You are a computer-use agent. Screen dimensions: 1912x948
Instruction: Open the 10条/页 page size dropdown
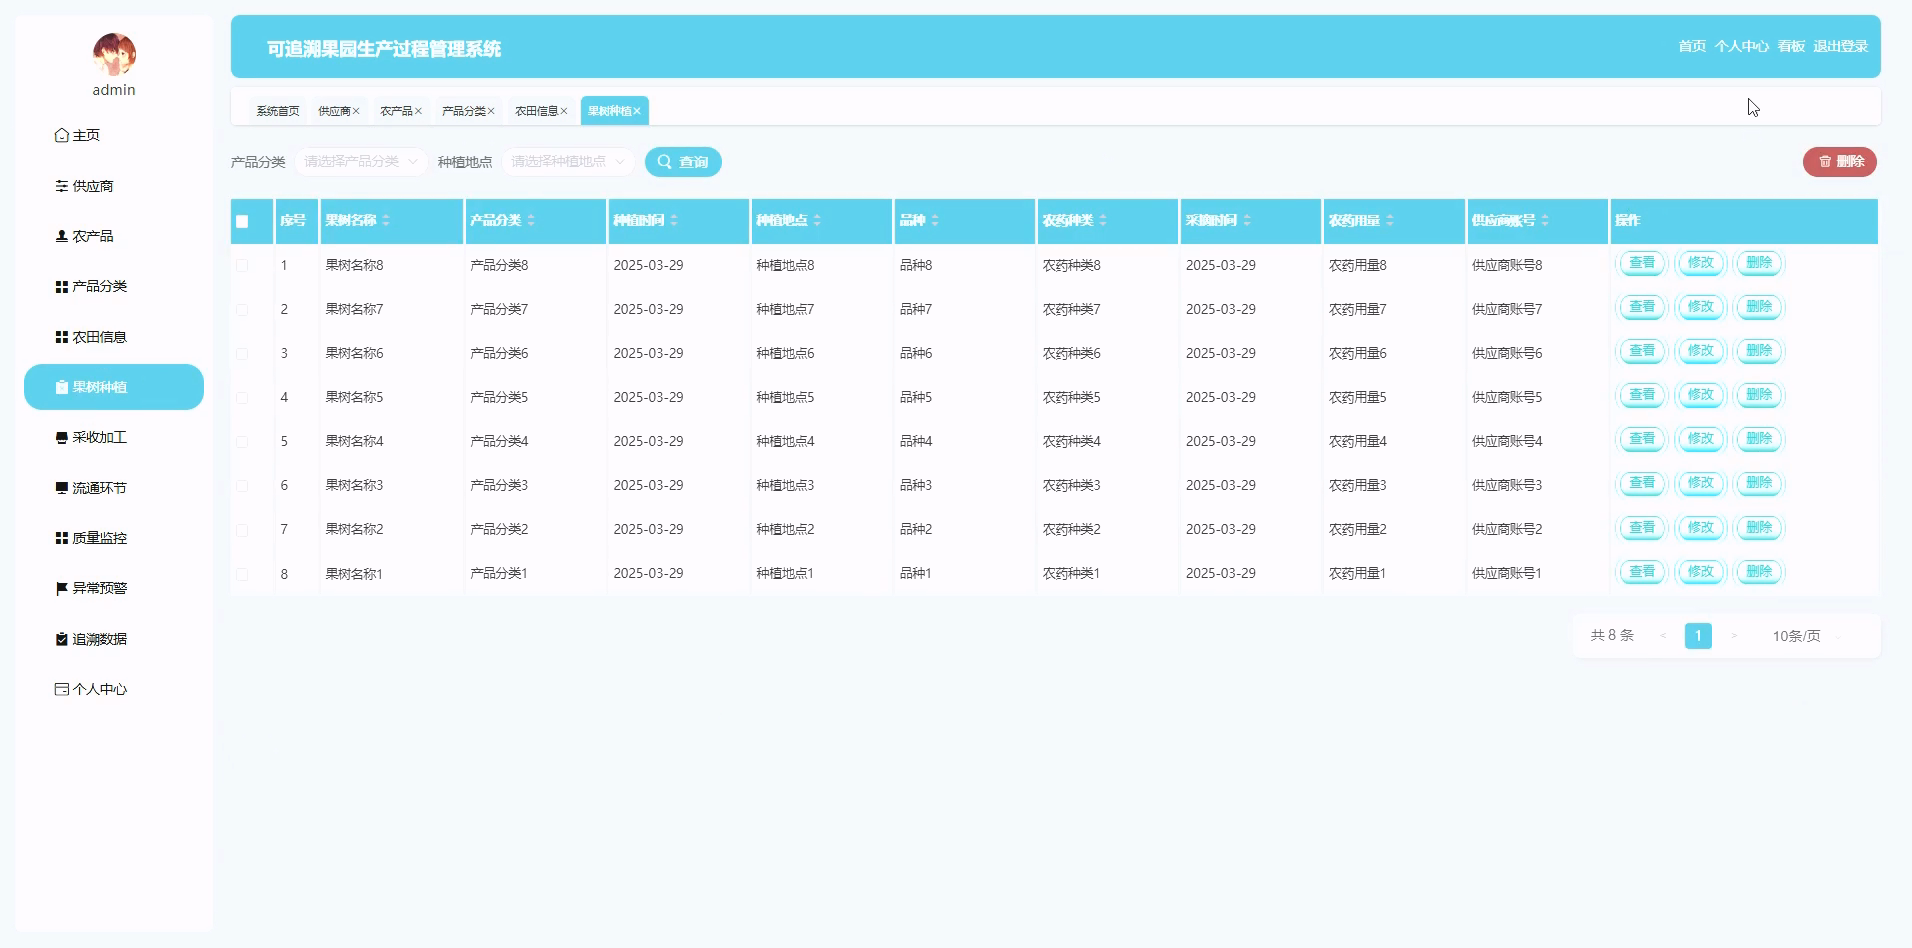[x=1807, y=636]
